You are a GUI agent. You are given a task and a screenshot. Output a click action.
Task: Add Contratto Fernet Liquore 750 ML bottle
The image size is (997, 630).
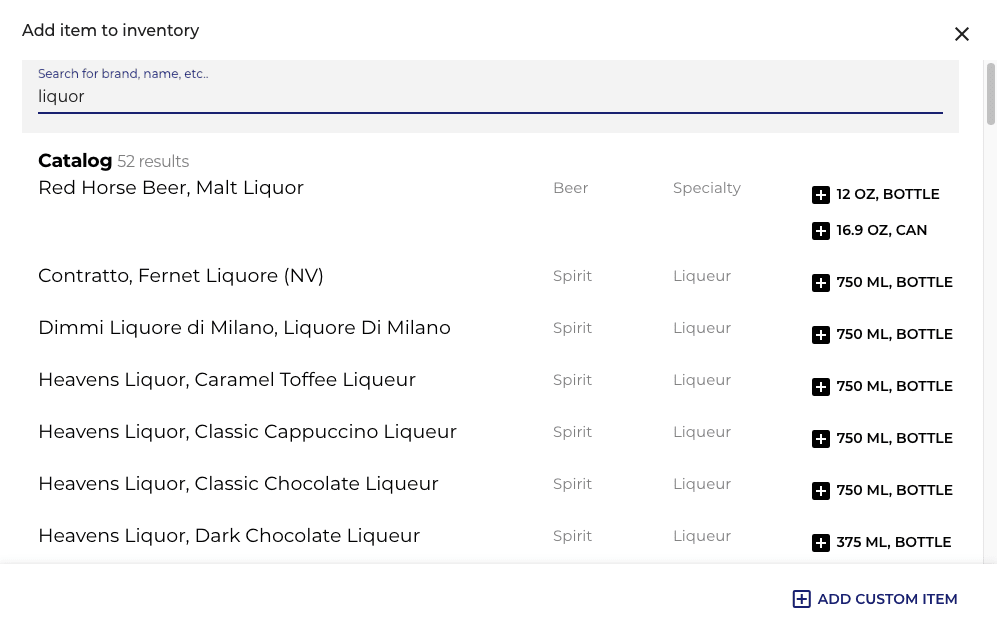(x=882, y=282)
